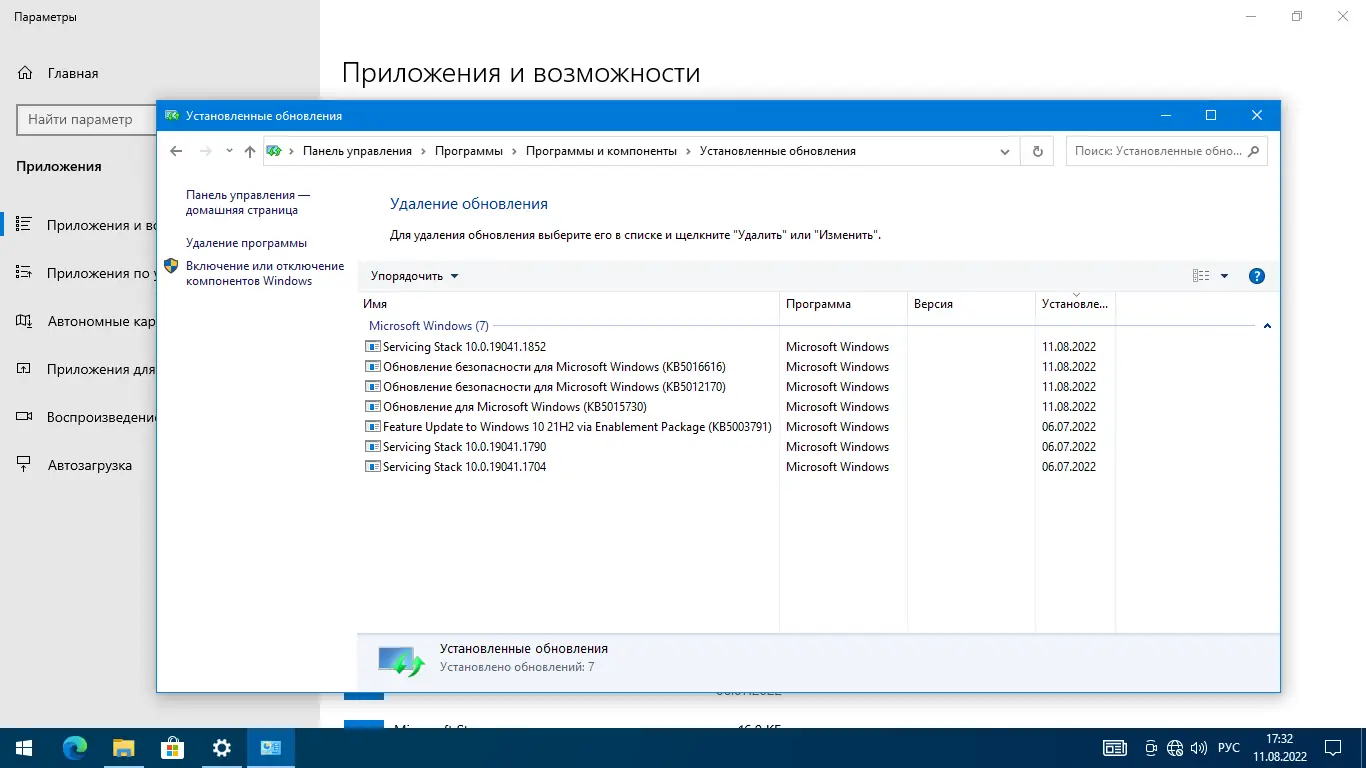Open Панель управления домашняя страница link

(247, 203)
